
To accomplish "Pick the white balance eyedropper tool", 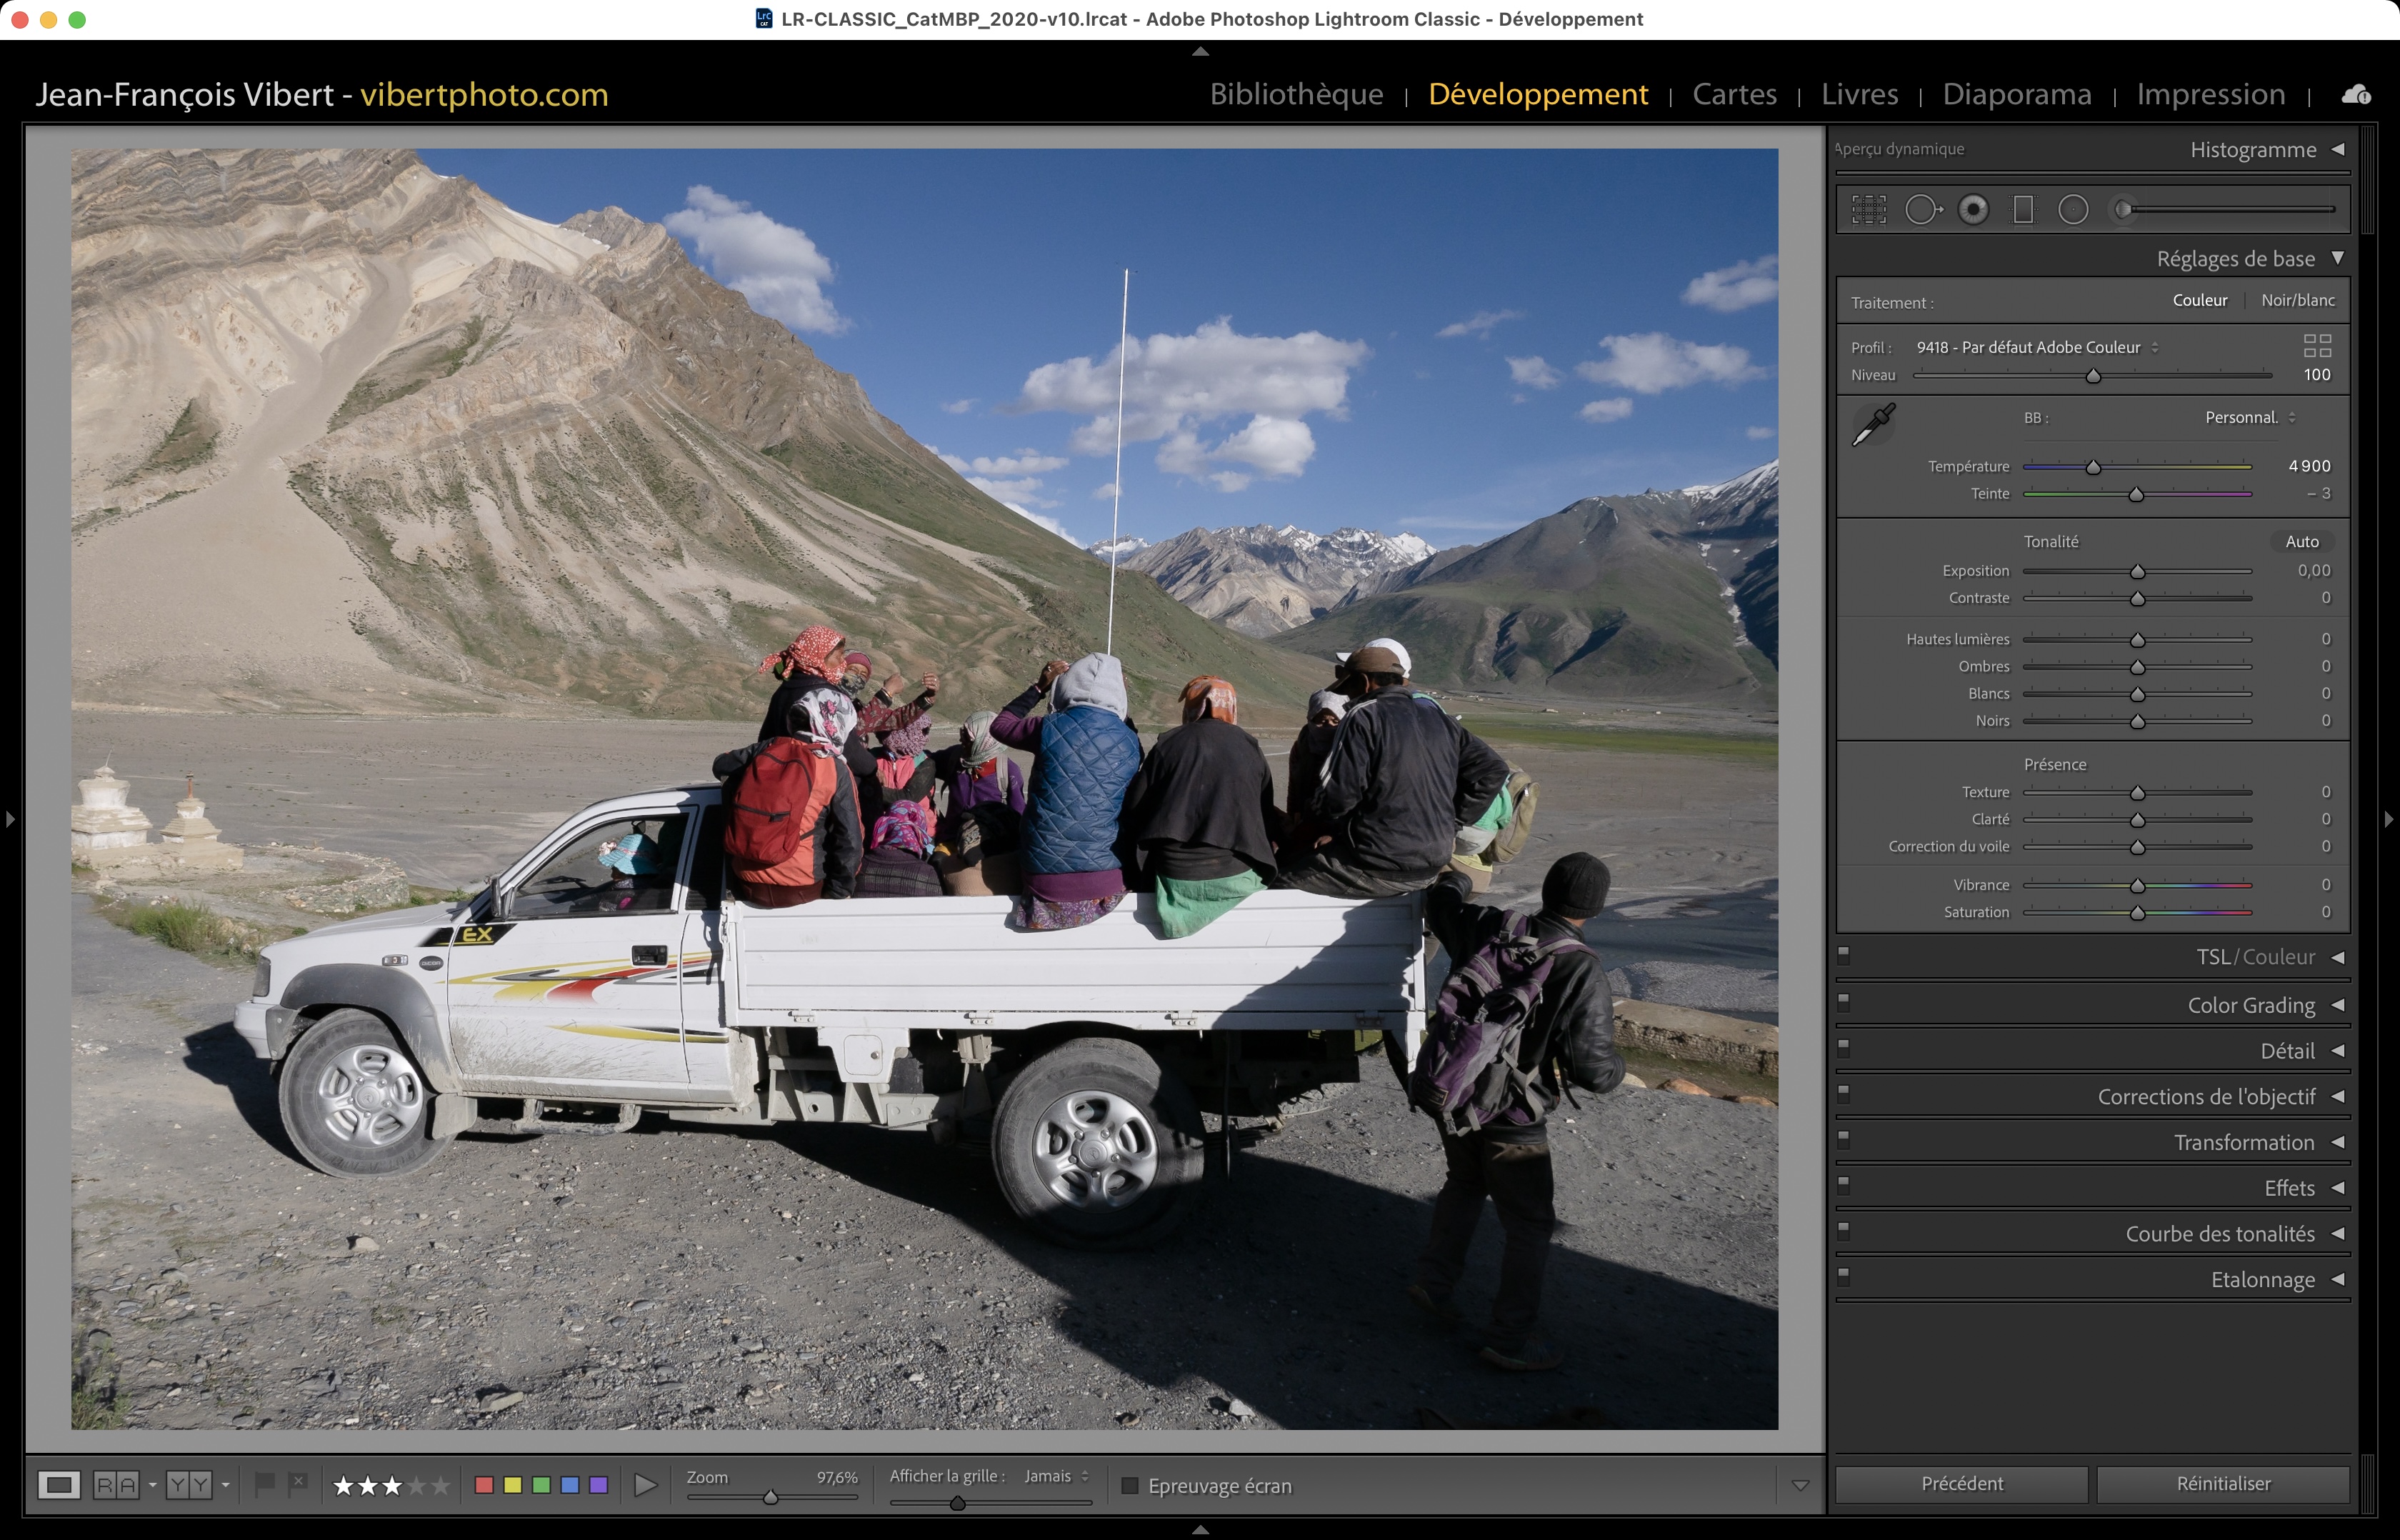I will [1873, 425].
